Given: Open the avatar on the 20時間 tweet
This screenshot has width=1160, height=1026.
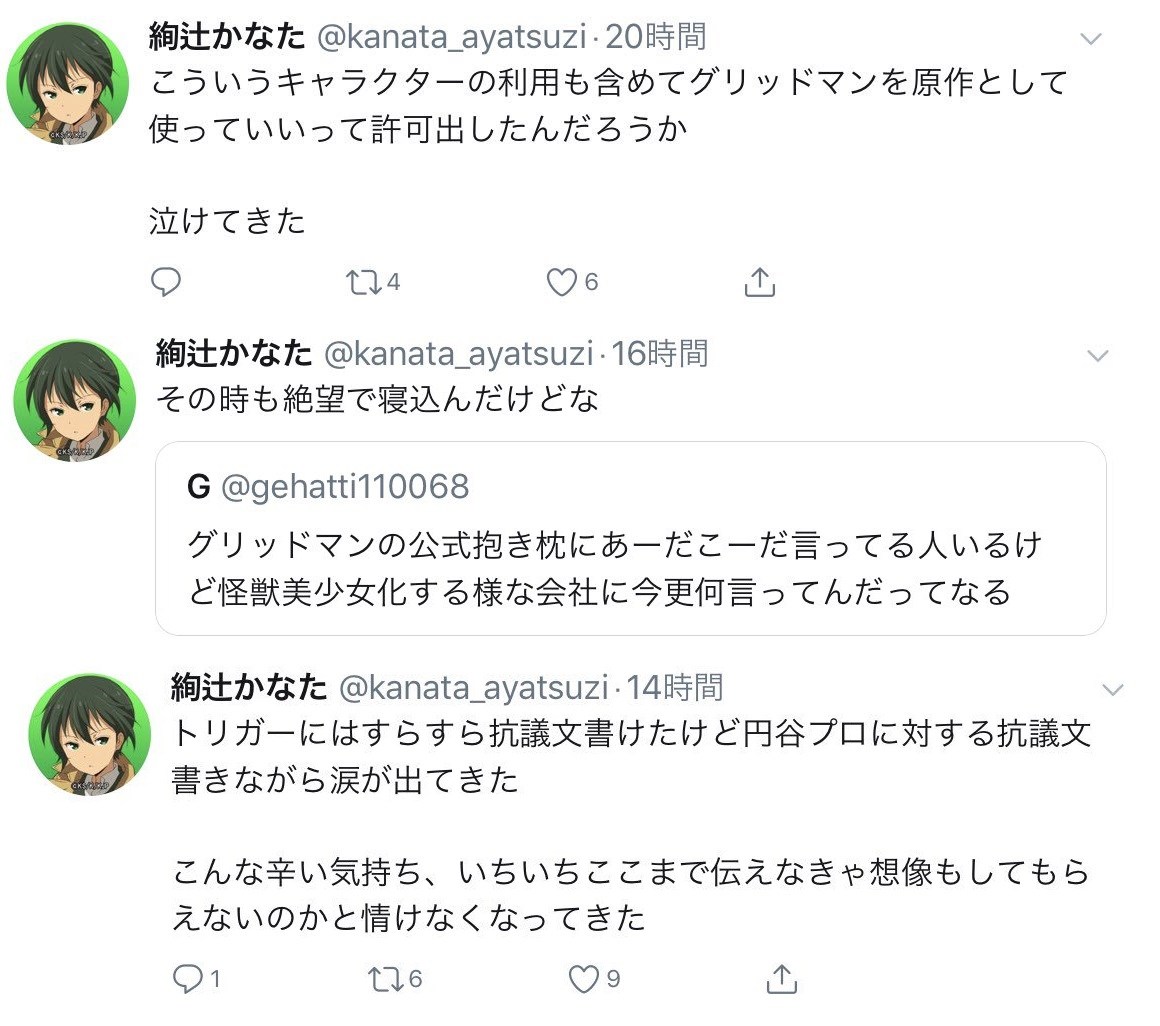Looking at the screenshot, I should pyautogui.click(x=66, y=84).
